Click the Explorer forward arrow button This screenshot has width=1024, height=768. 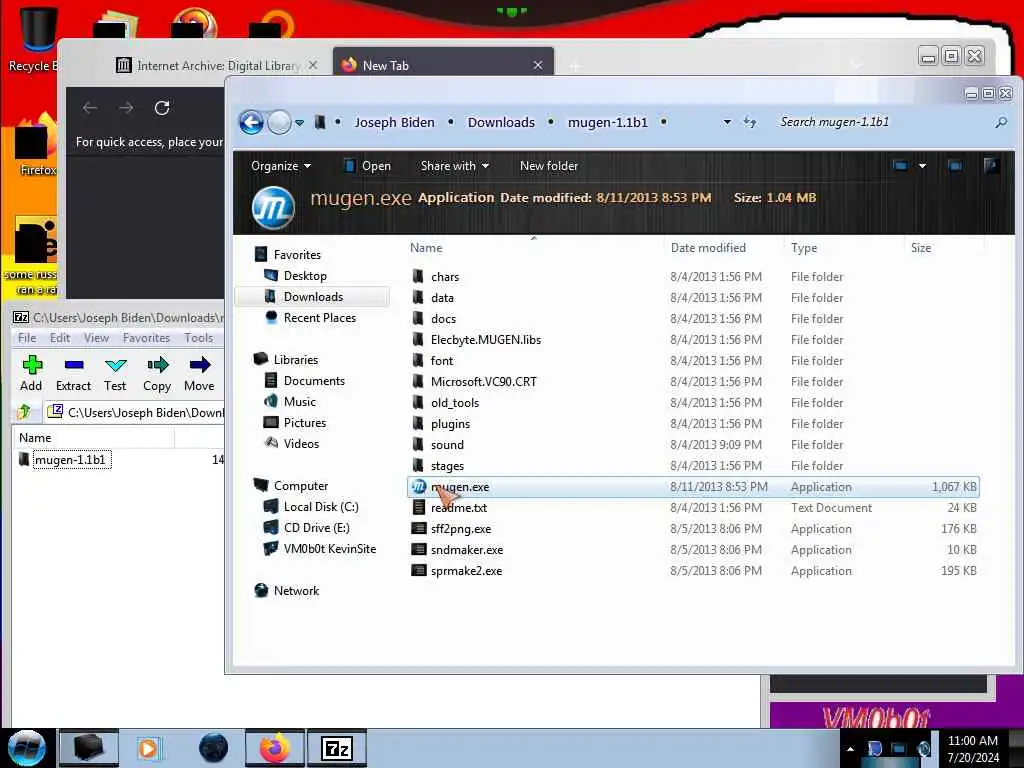[280, 122]
